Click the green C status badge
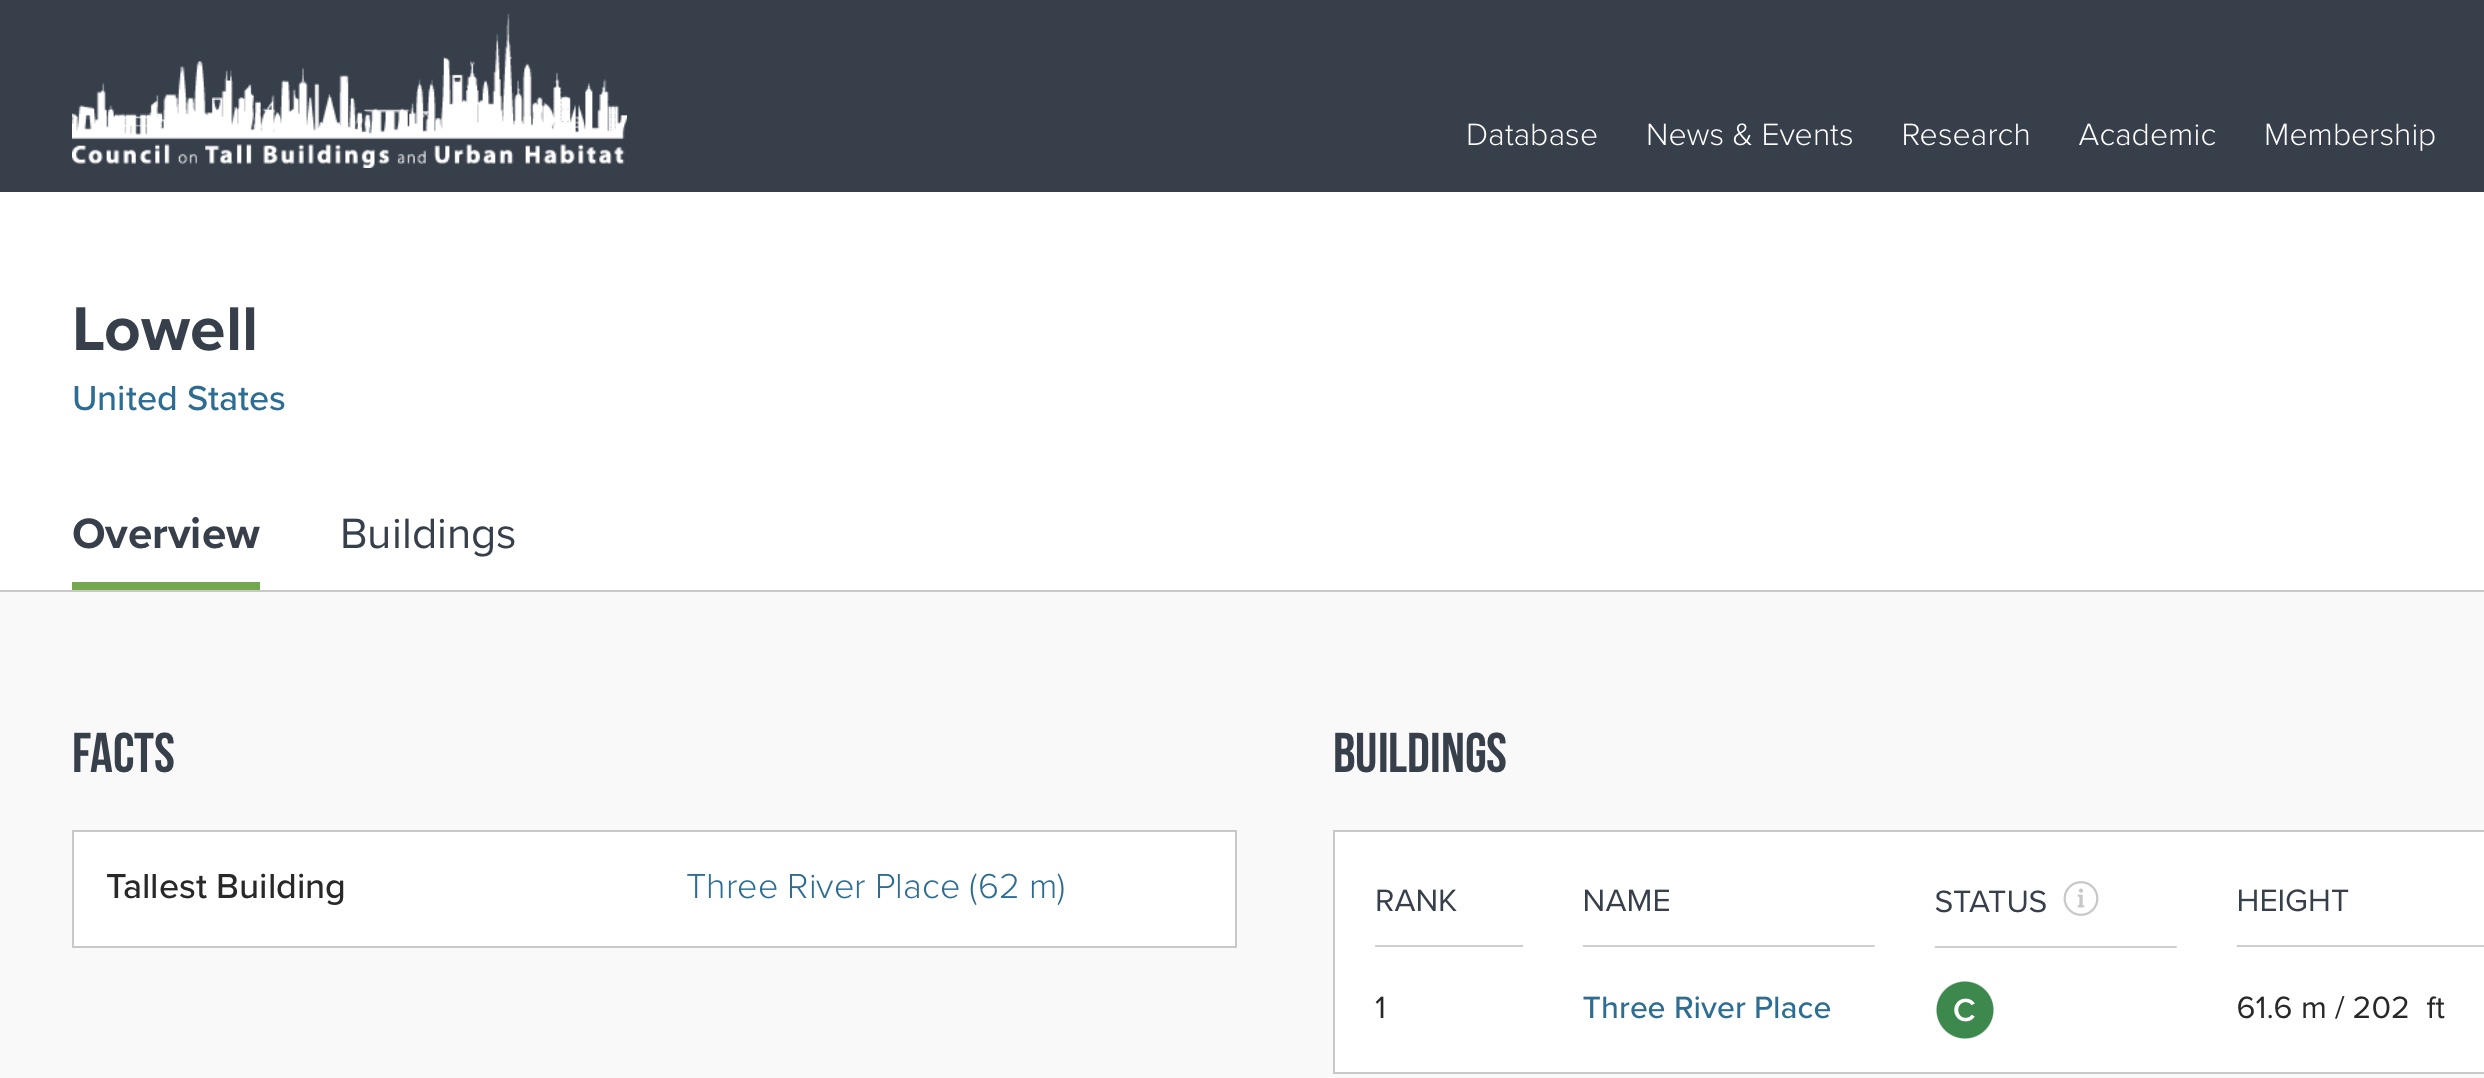2484x1078 pixels. (x=1964, y=1010)
